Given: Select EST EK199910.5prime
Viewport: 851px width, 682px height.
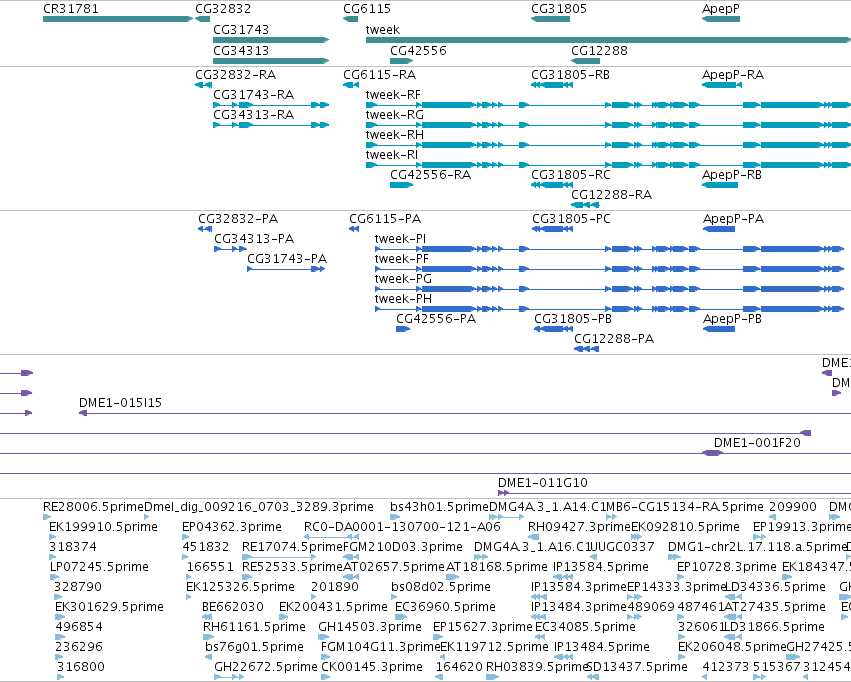Looking at the screenshot, I should pos(52,537).
